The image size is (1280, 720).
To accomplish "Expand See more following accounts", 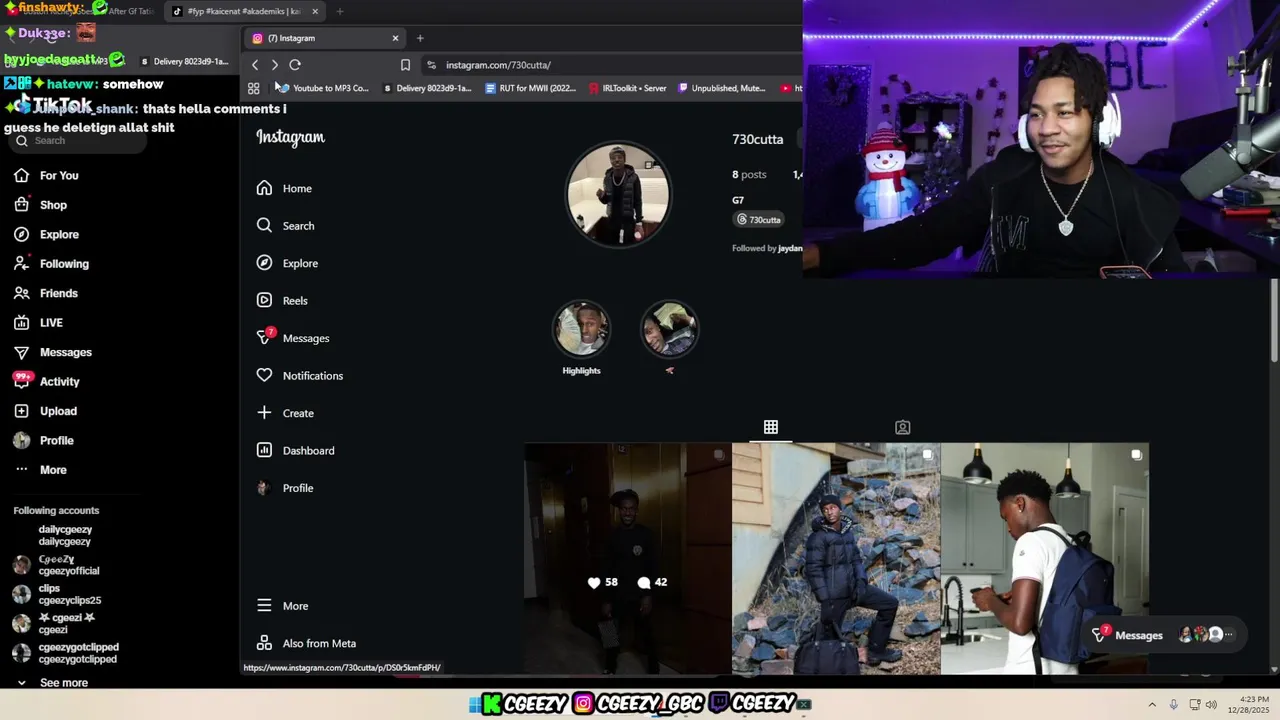I will coord(52,683).
